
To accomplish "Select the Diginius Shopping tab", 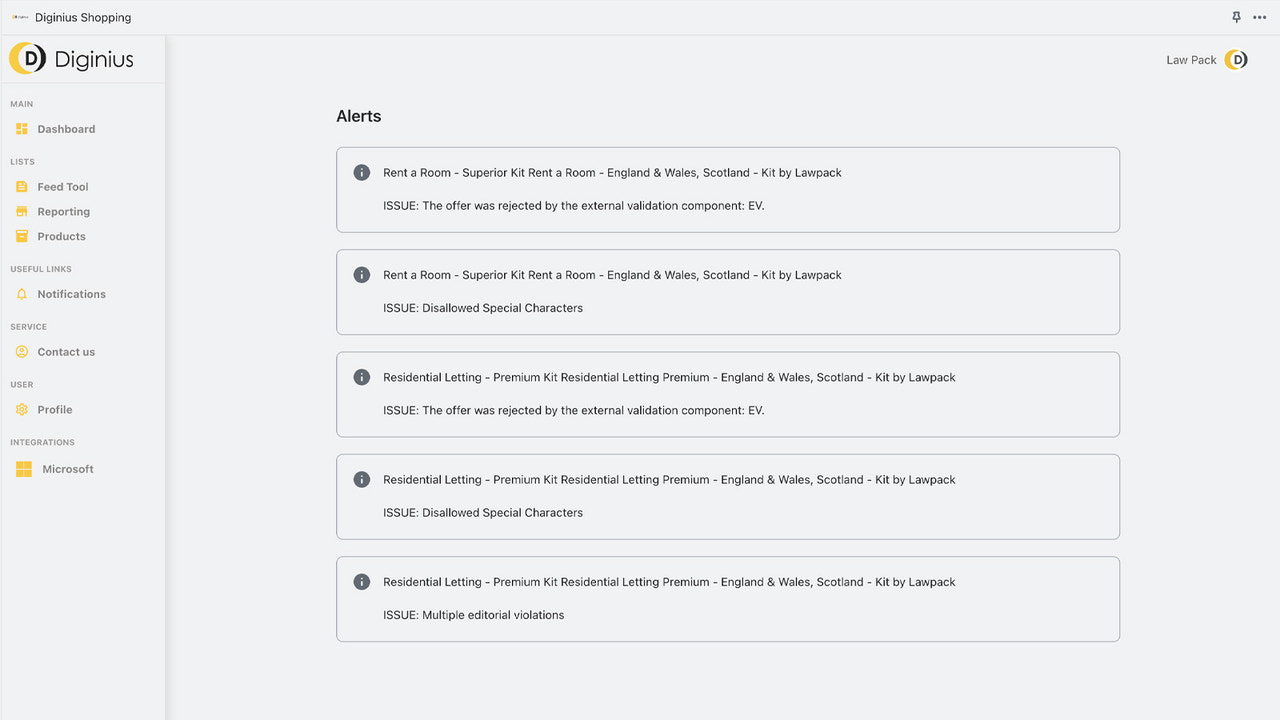I will tap(82, 17).
